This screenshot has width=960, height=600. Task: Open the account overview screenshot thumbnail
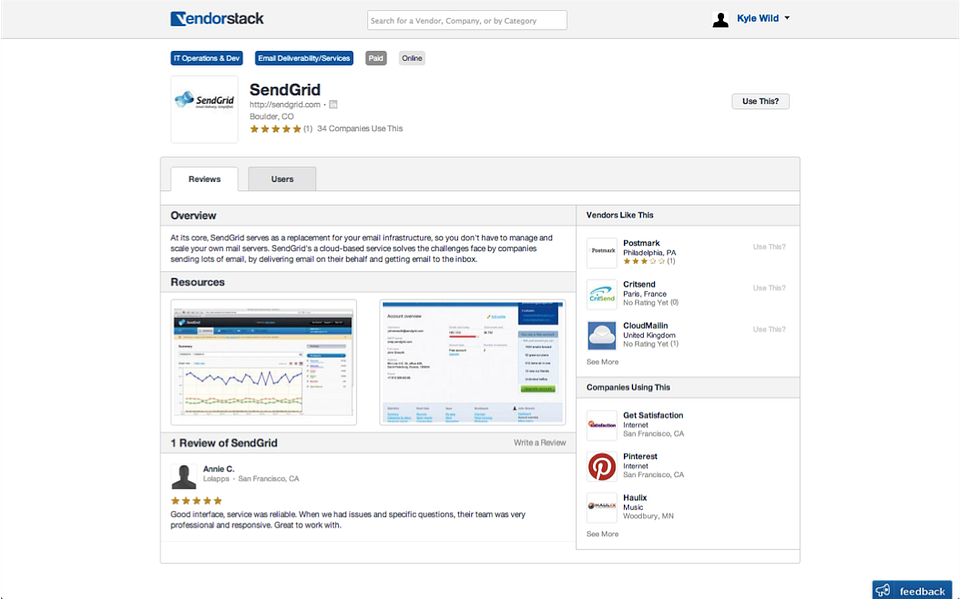click(x=472, y=362)
